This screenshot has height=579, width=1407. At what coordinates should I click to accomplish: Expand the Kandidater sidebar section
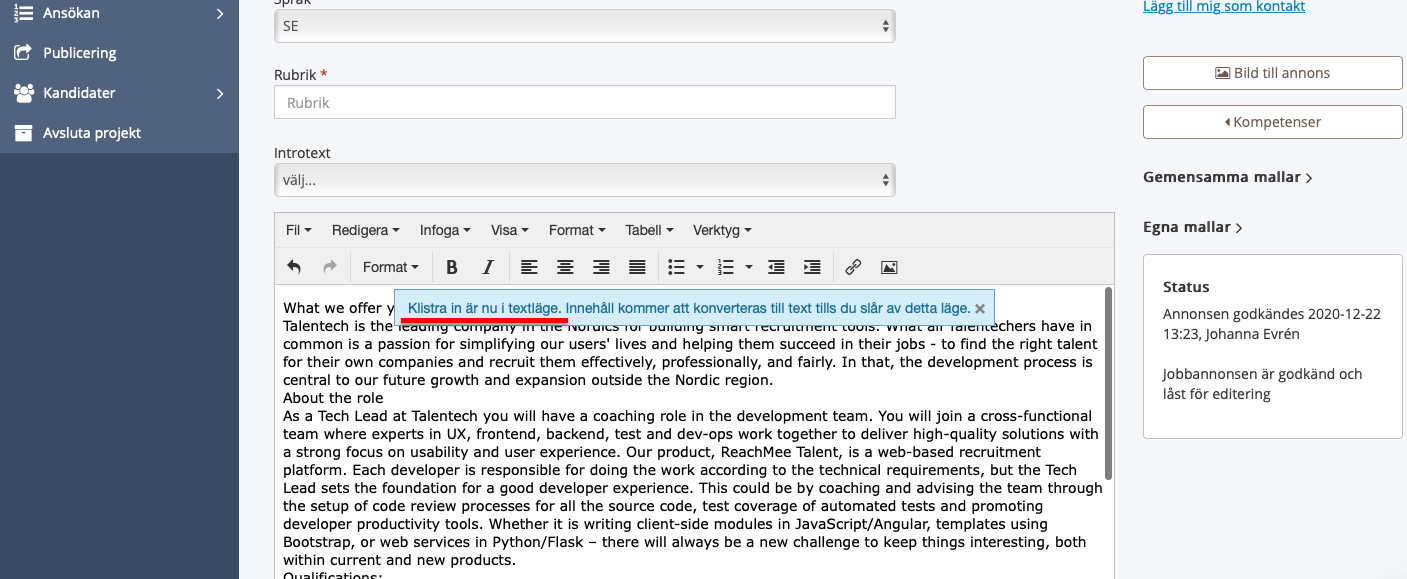119,93
